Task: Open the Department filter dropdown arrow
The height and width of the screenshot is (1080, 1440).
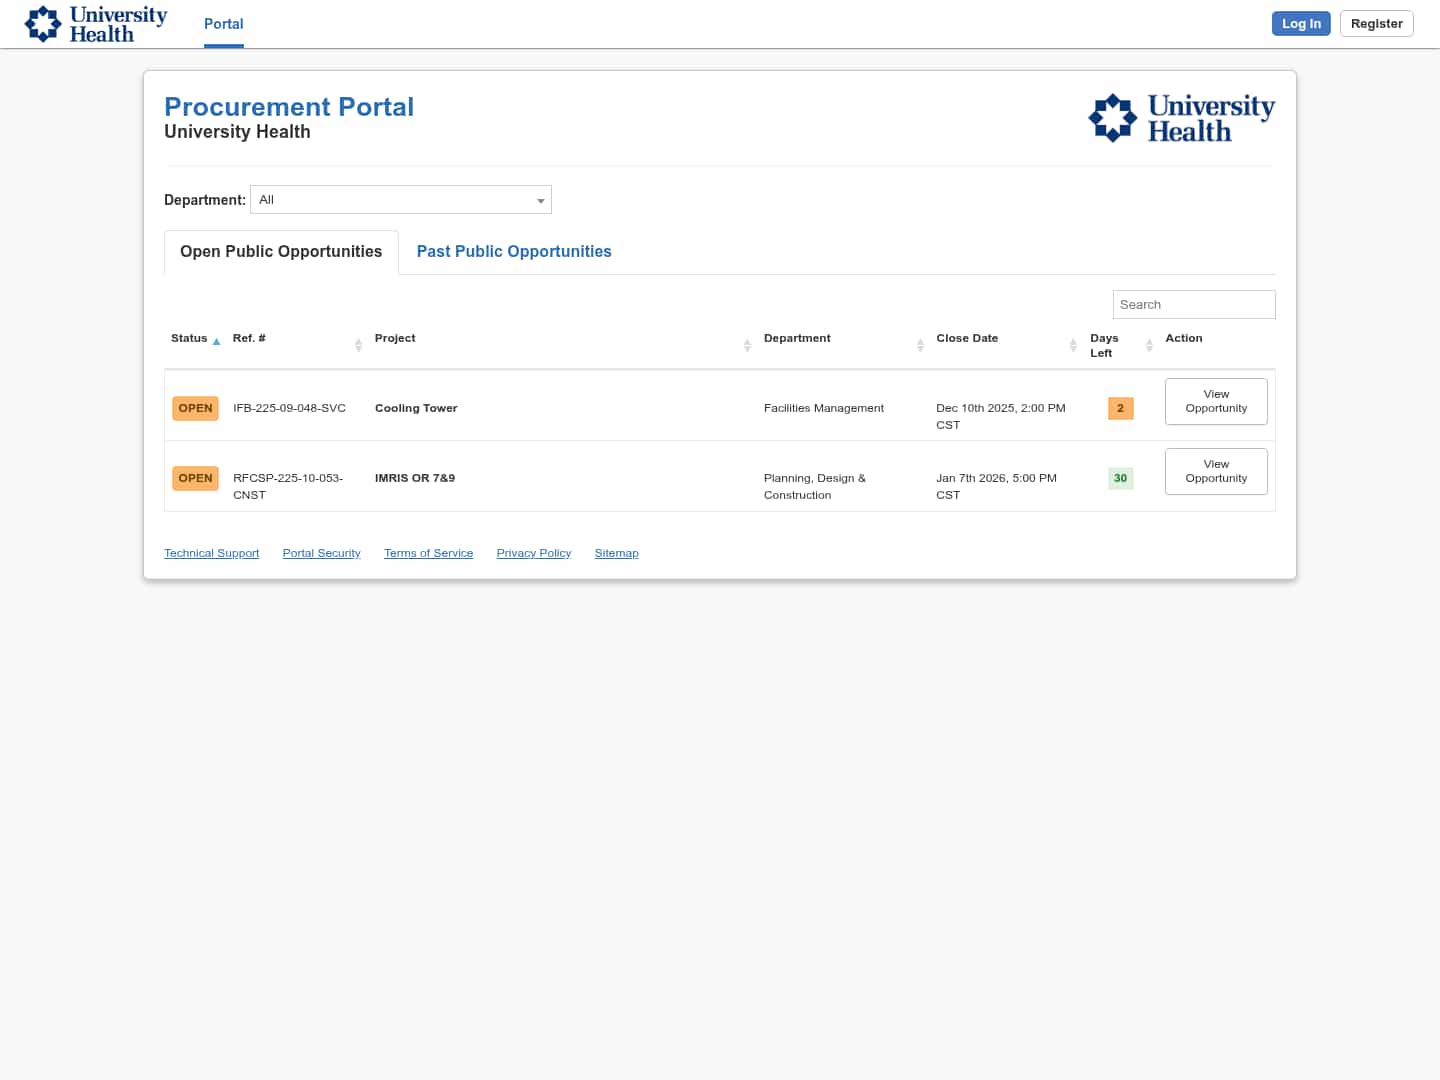Action: (x=540, y=199)
